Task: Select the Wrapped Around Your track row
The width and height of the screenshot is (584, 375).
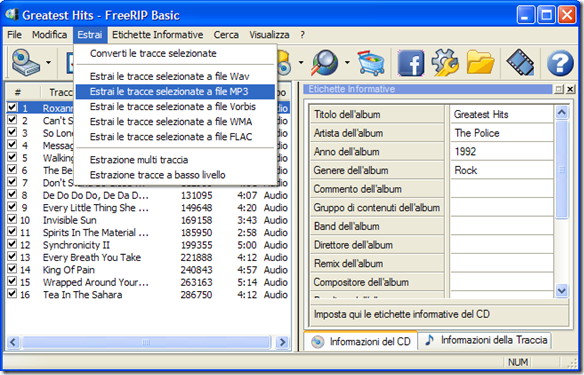Action: point(148,282)
